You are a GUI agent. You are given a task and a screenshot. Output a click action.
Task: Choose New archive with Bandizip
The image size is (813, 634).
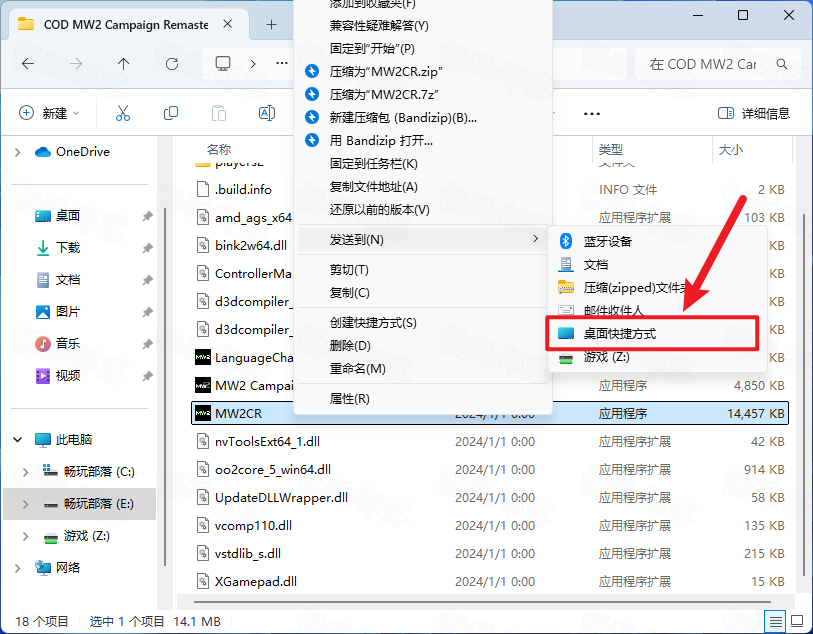point(403,118)
